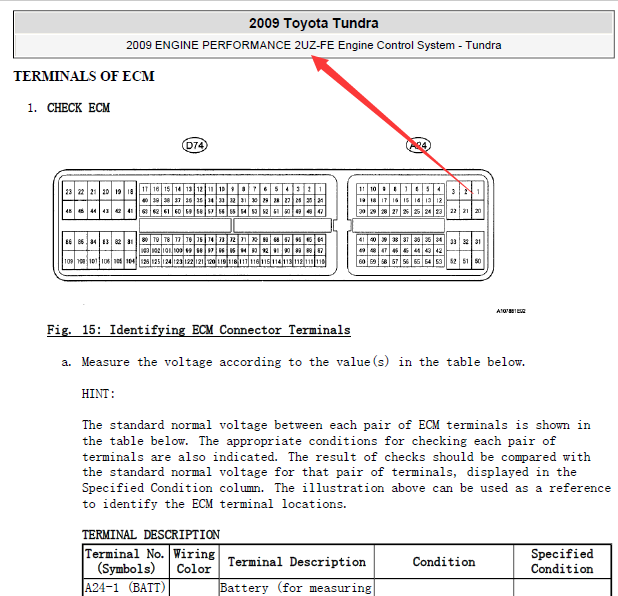Click the 'Battery (for measuring' table cell
The height and width of the screenshot is (596, 618).
tap(297, 588)
